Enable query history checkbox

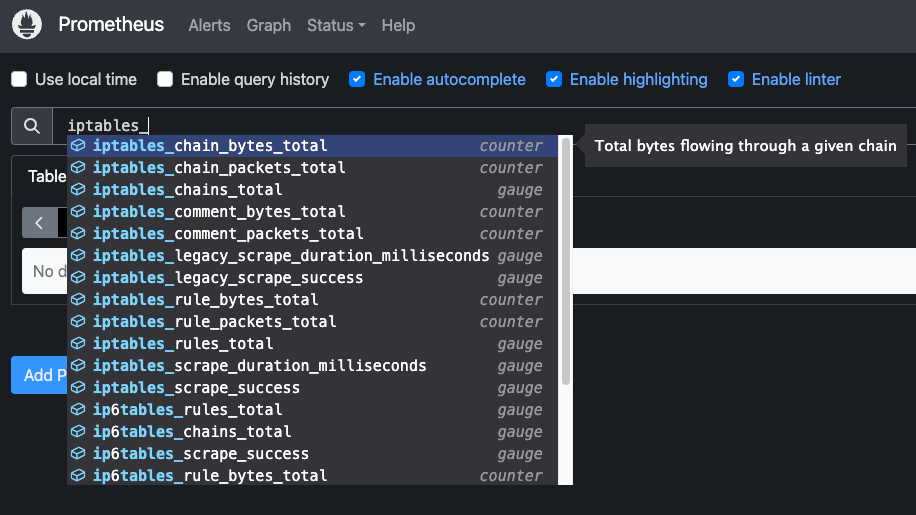tap(165, 79)
